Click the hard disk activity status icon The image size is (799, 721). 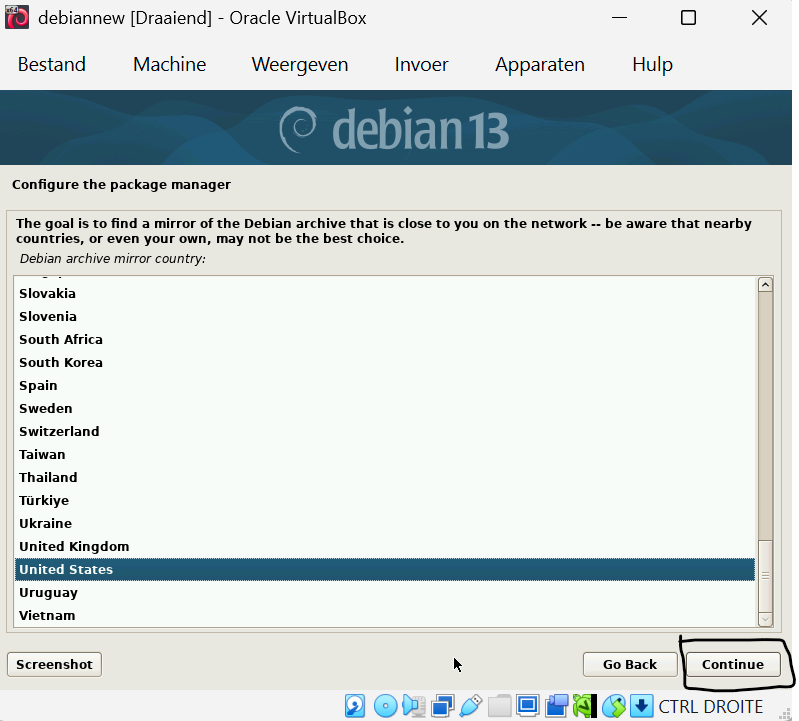click(x=355, y=706)
